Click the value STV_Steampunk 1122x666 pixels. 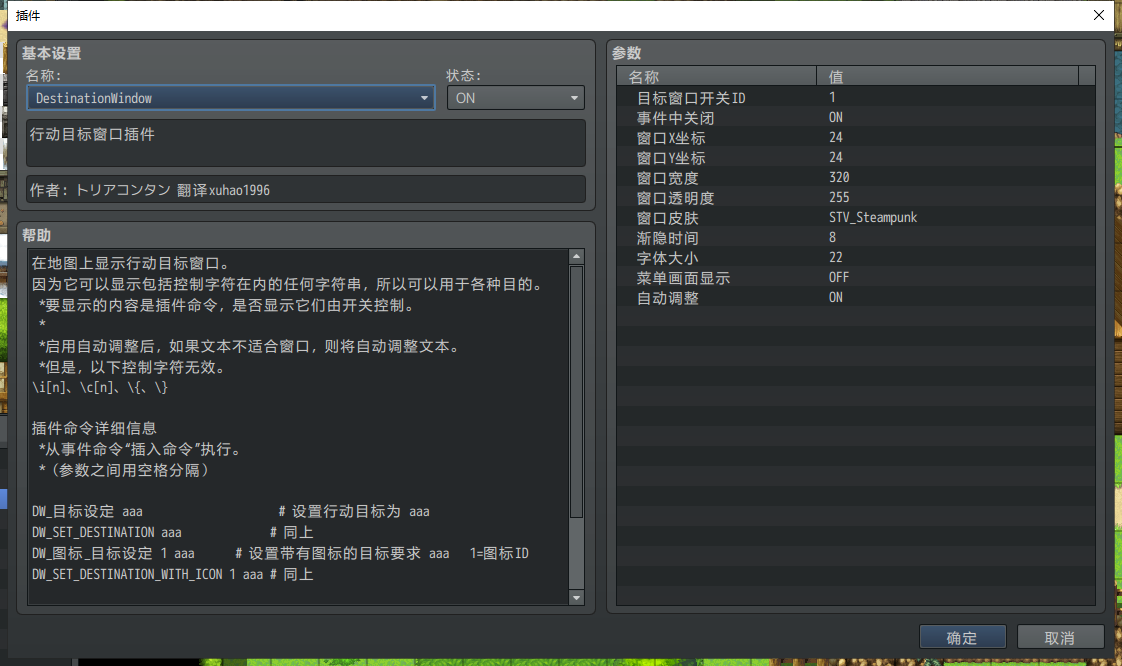click(873, 217)
